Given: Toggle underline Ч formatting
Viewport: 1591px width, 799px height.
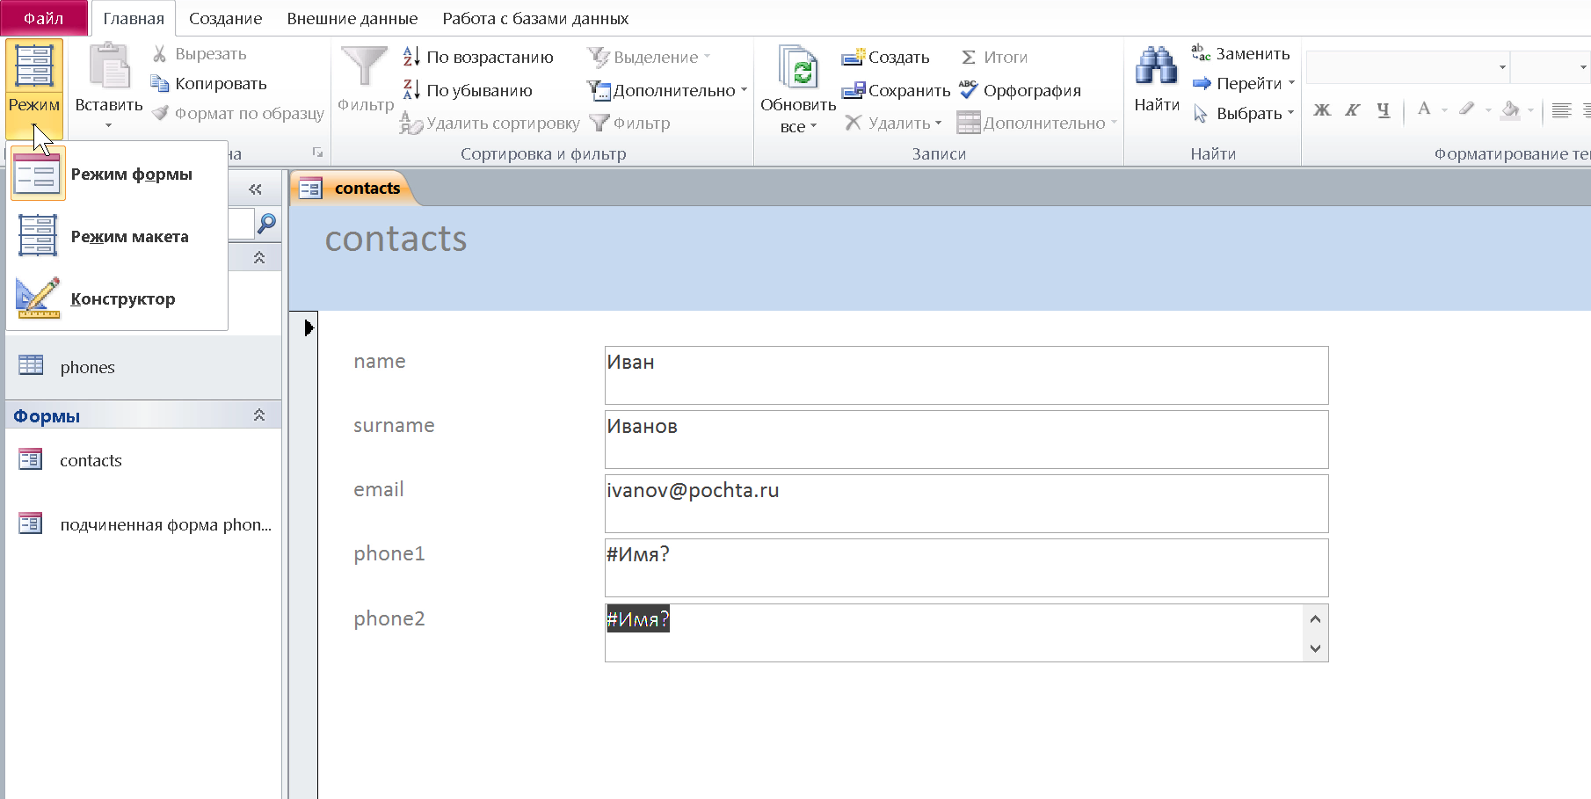Looking at the screenshot, I should click(1383, 110).
